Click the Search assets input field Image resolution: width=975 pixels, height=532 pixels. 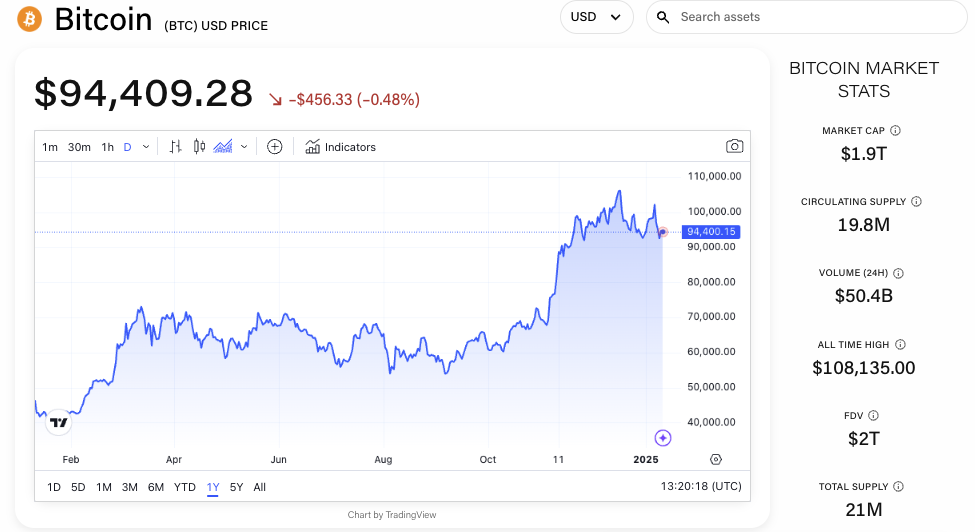coord(810,17)
